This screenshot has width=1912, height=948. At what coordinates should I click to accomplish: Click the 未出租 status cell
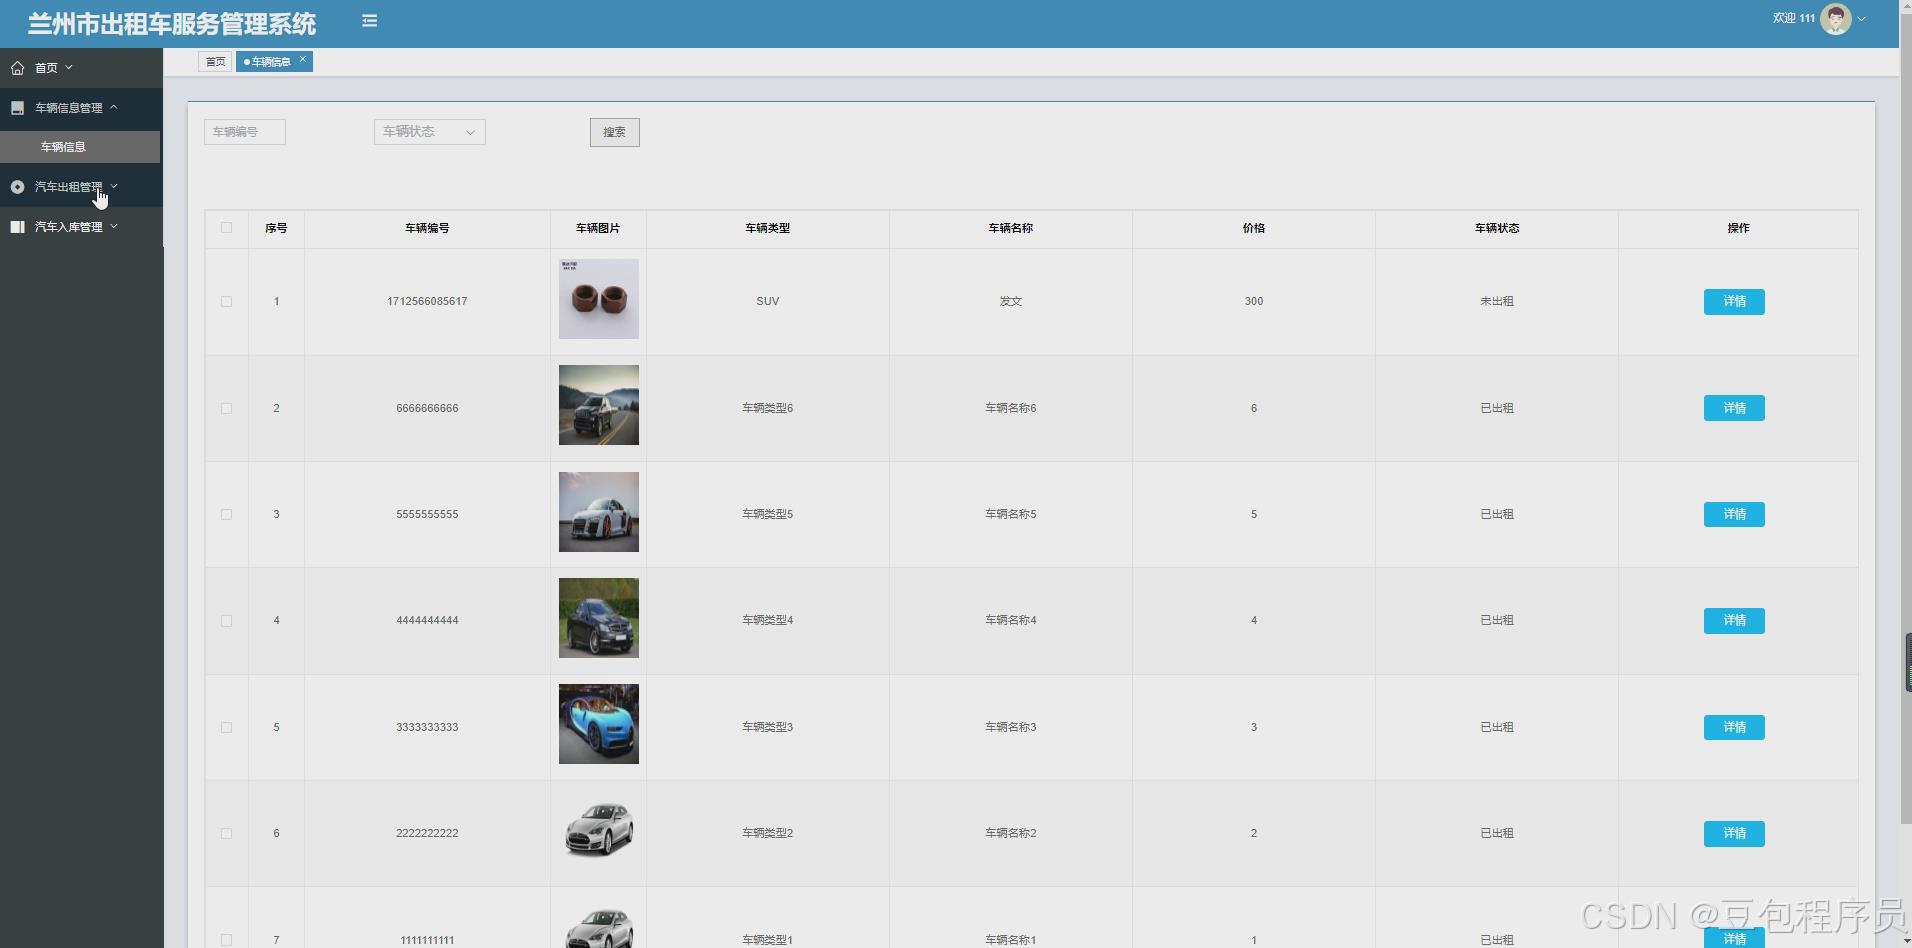[x=1497, y=301]
